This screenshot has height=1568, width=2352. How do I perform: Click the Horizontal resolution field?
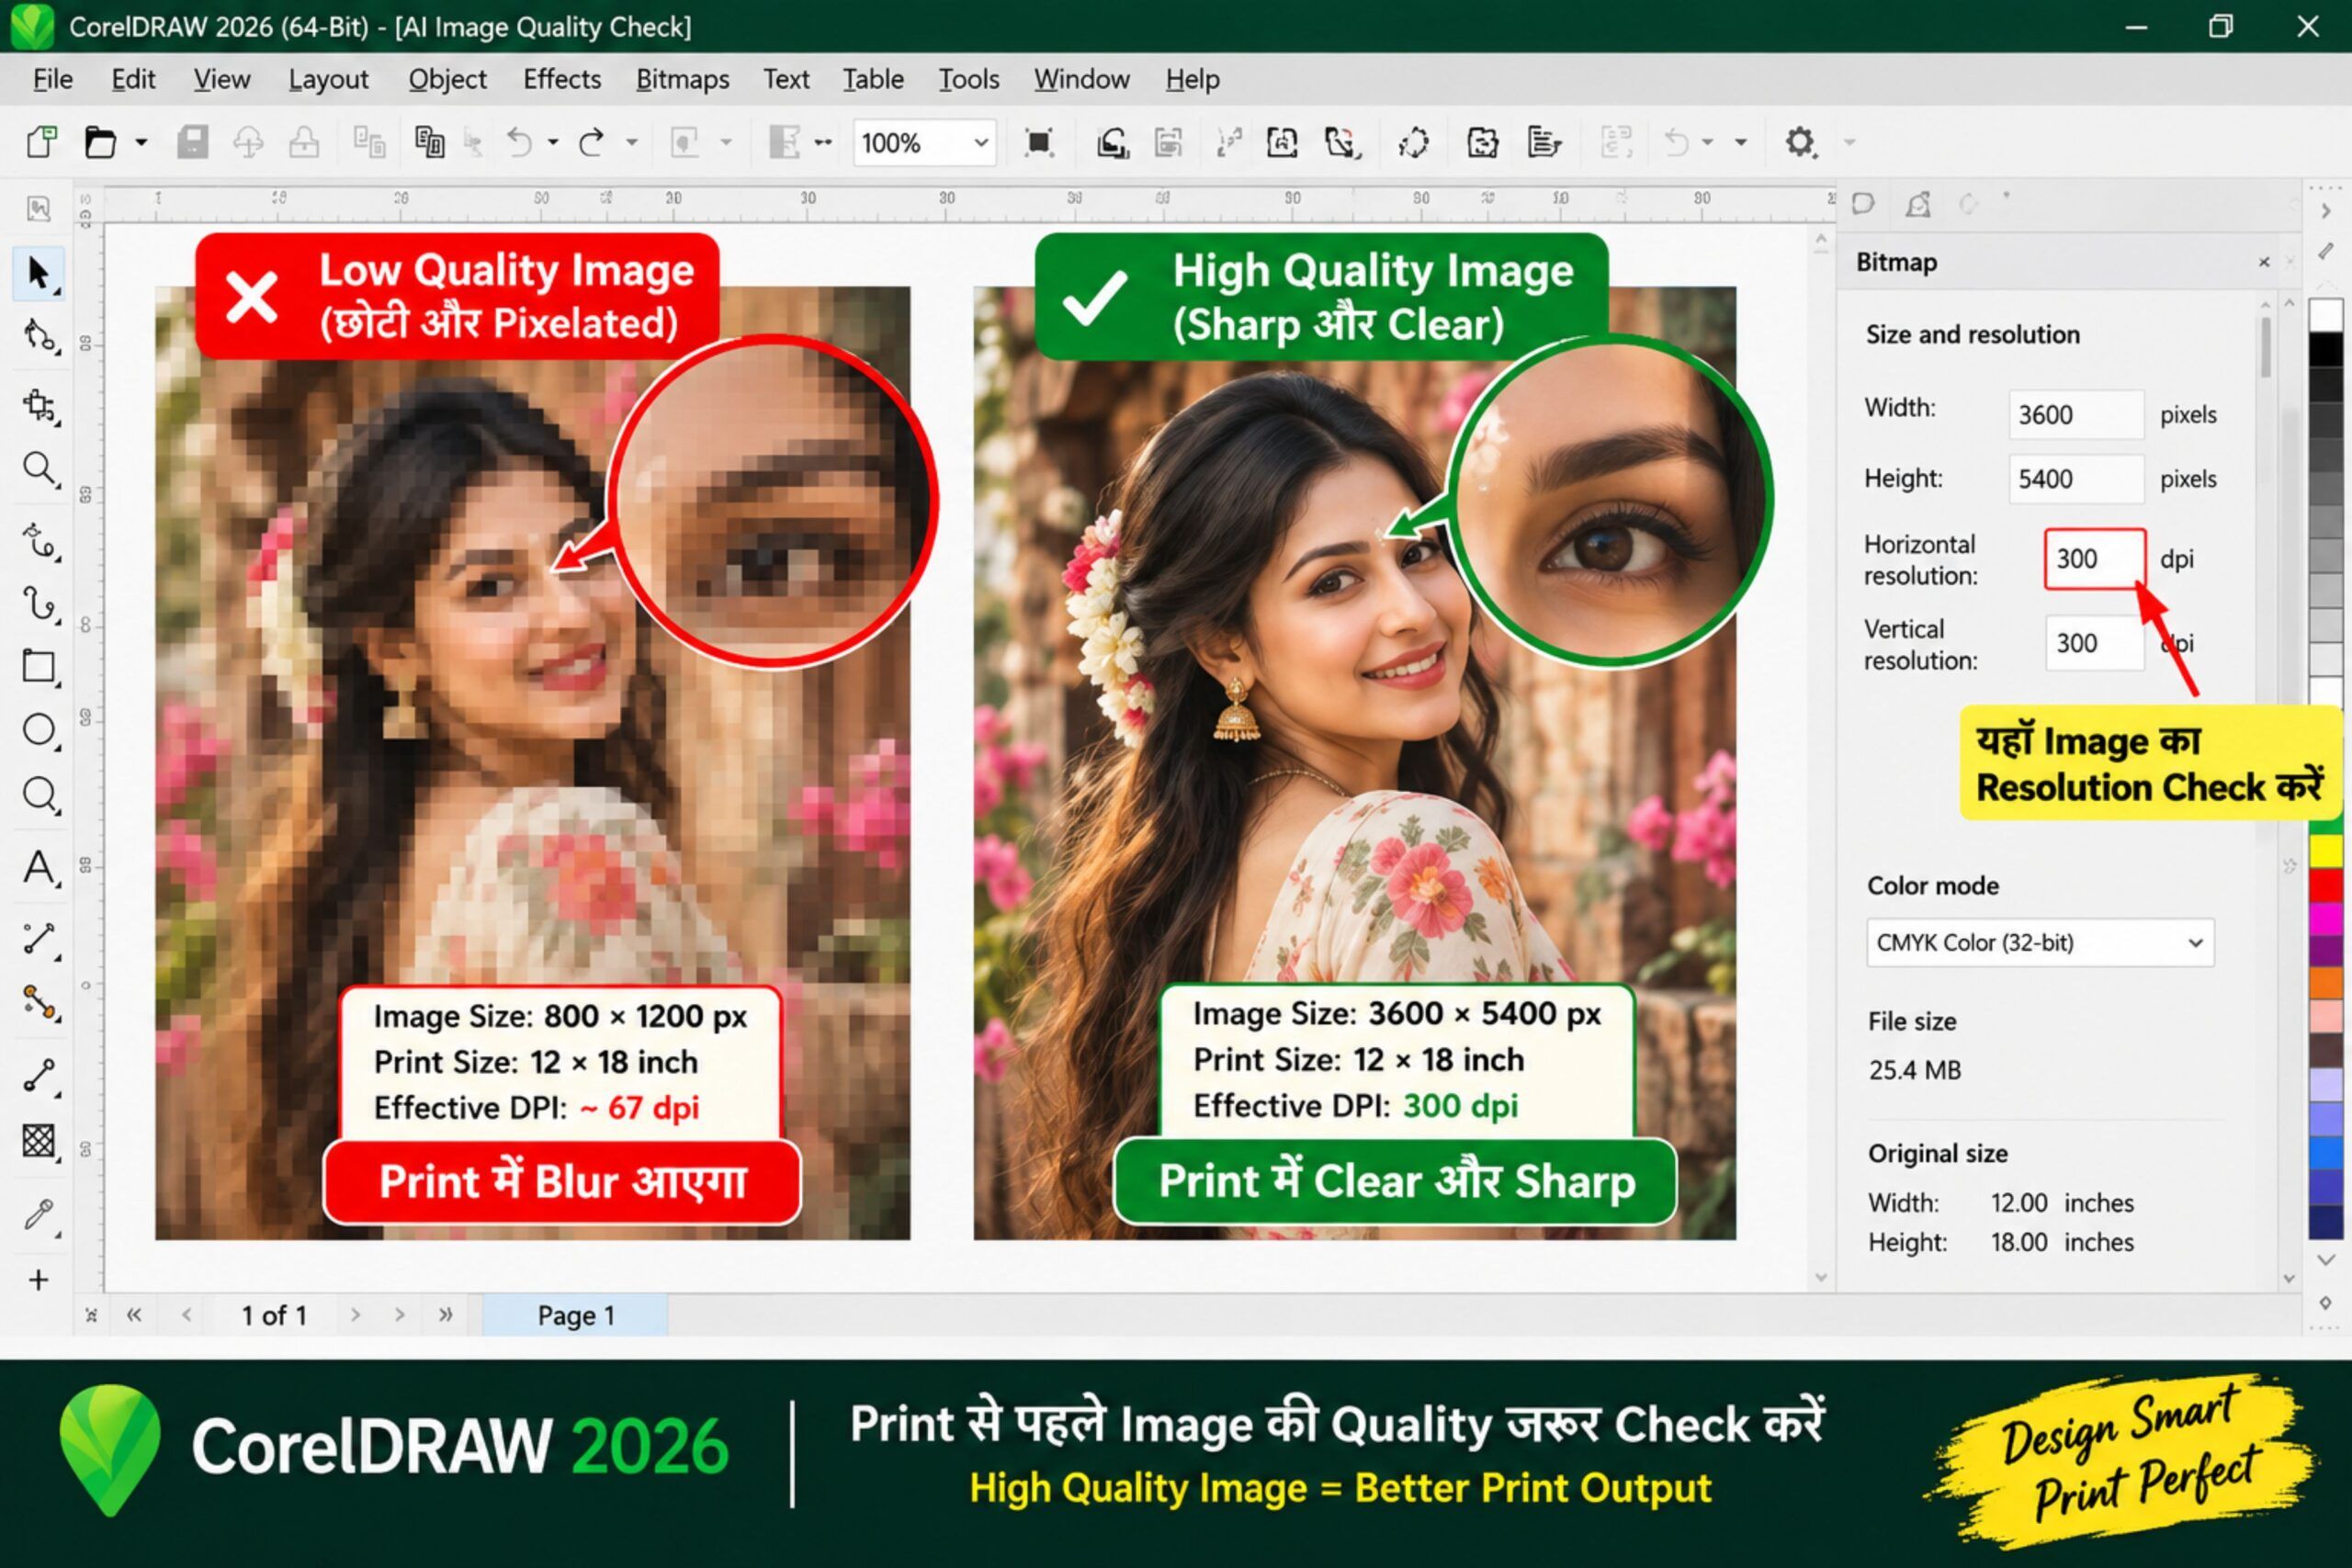click(x=2094, y=558)
